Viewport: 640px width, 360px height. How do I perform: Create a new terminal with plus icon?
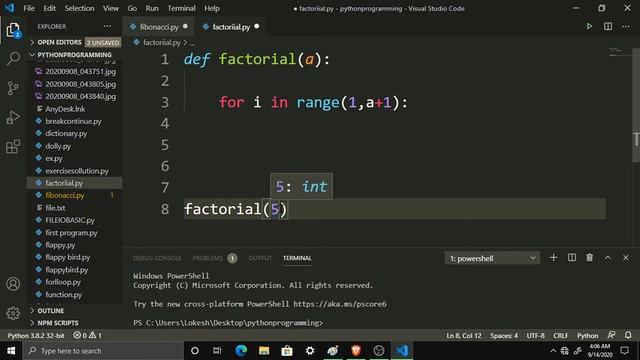click(x=553, y=258)
